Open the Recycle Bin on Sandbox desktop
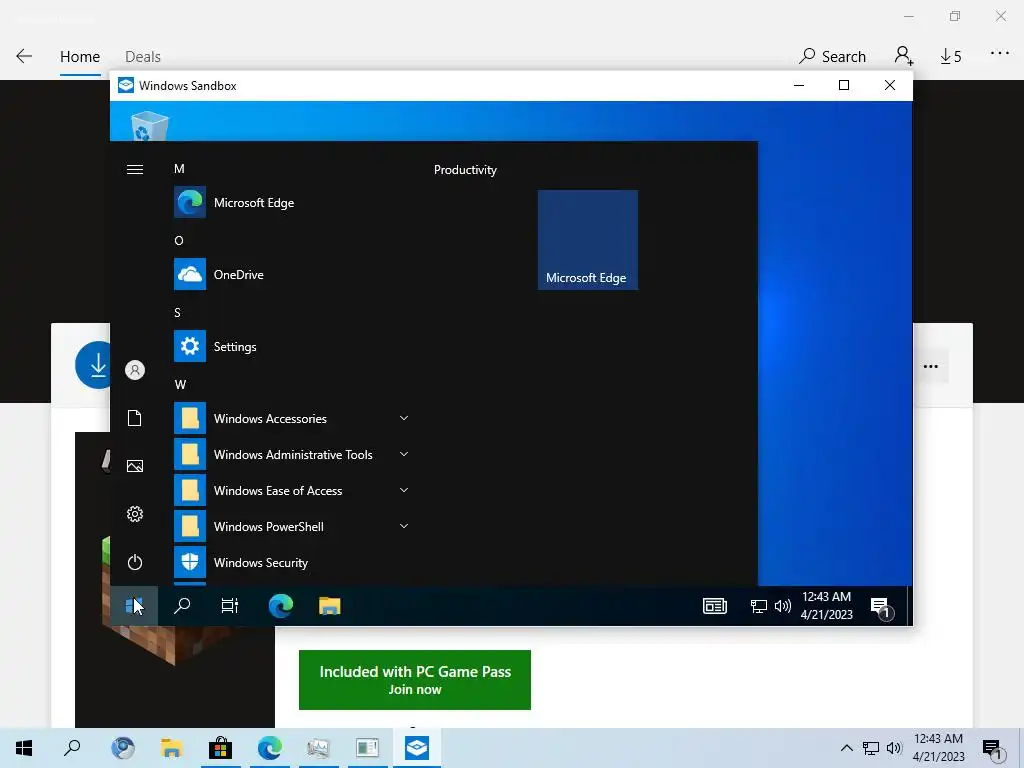1024x768 pixels. [150, 125]
